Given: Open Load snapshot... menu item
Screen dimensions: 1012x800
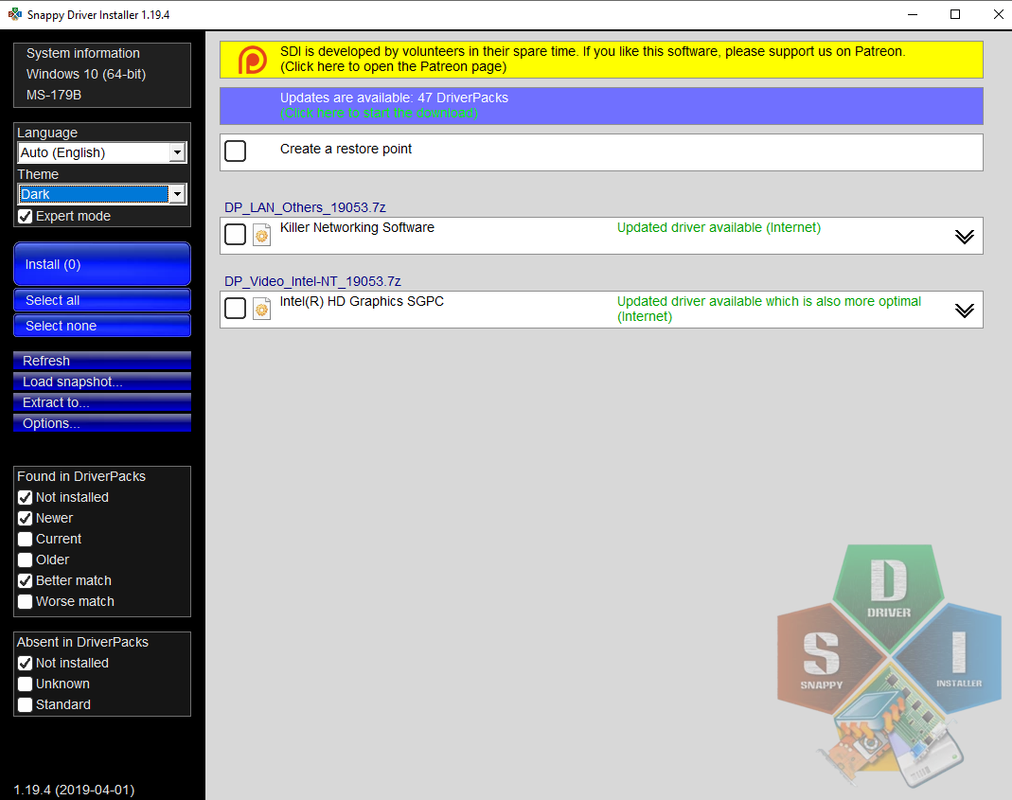Looking at the screenshot, I should [102, 381].
